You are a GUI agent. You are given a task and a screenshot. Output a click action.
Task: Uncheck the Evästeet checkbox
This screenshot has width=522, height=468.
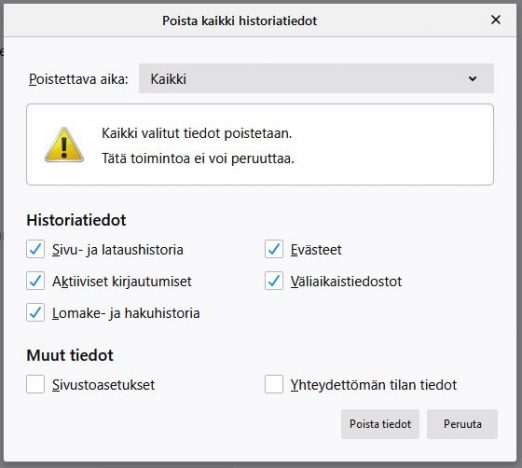(274, 249)
